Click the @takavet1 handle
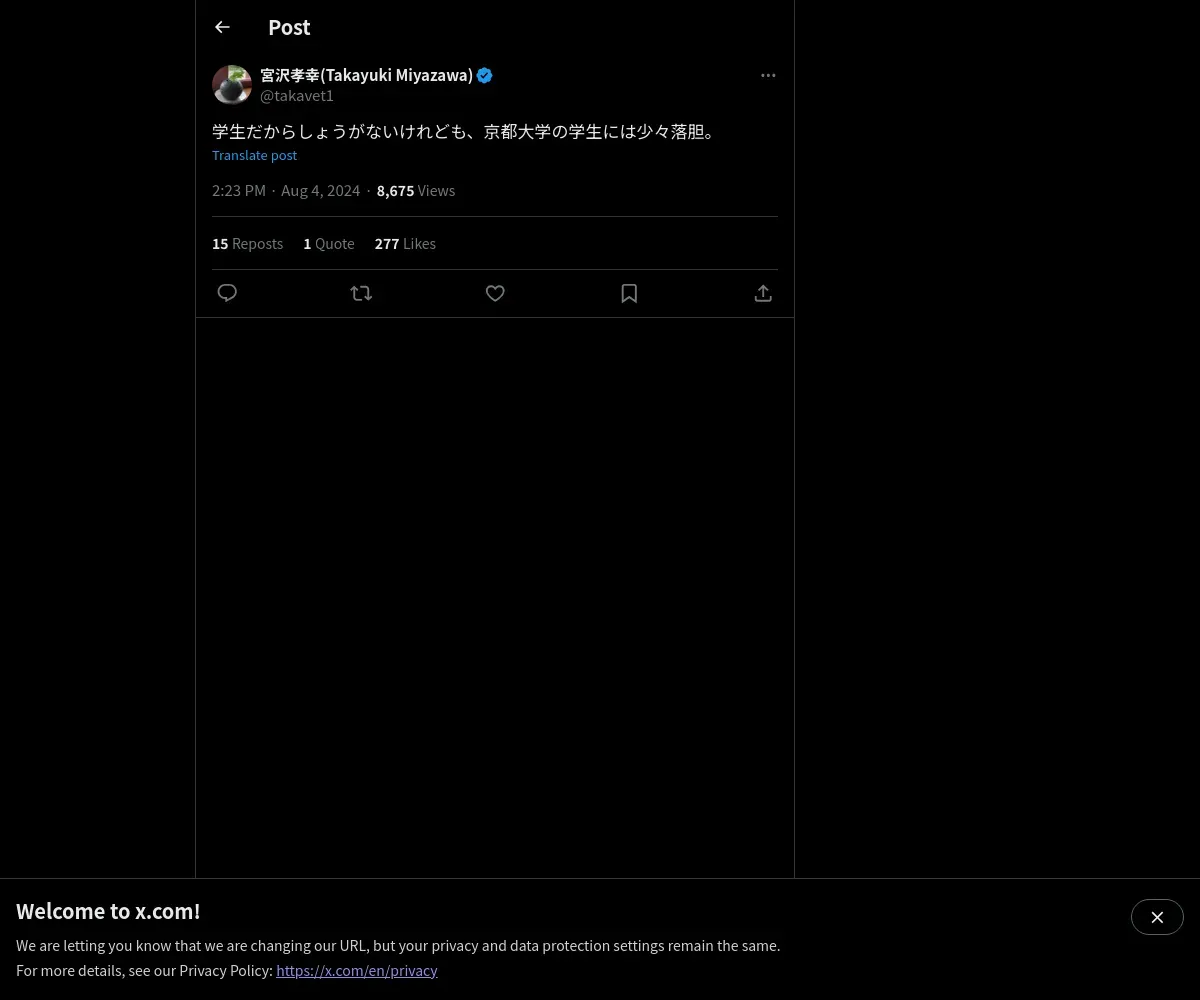The width and height of the screenshot is (1200, 1000). pos(297,95)
